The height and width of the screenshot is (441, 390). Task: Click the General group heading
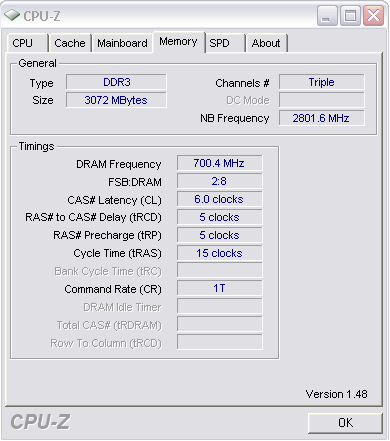[37, 63]
